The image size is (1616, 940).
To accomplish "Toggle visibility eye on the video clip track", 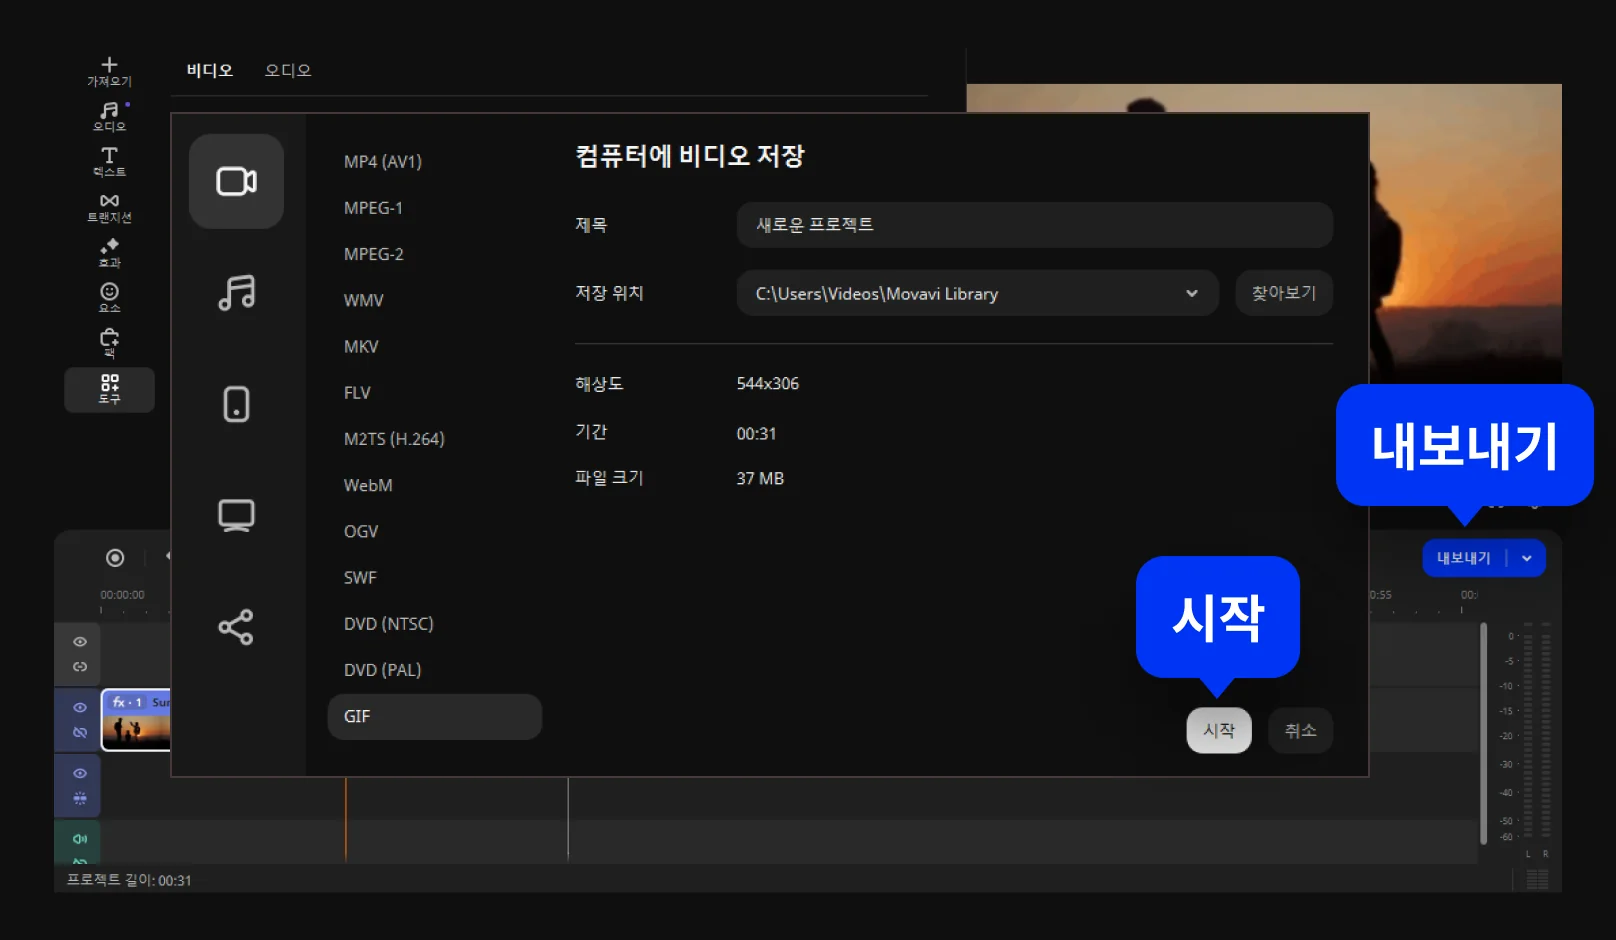I will tap(80, 707).
